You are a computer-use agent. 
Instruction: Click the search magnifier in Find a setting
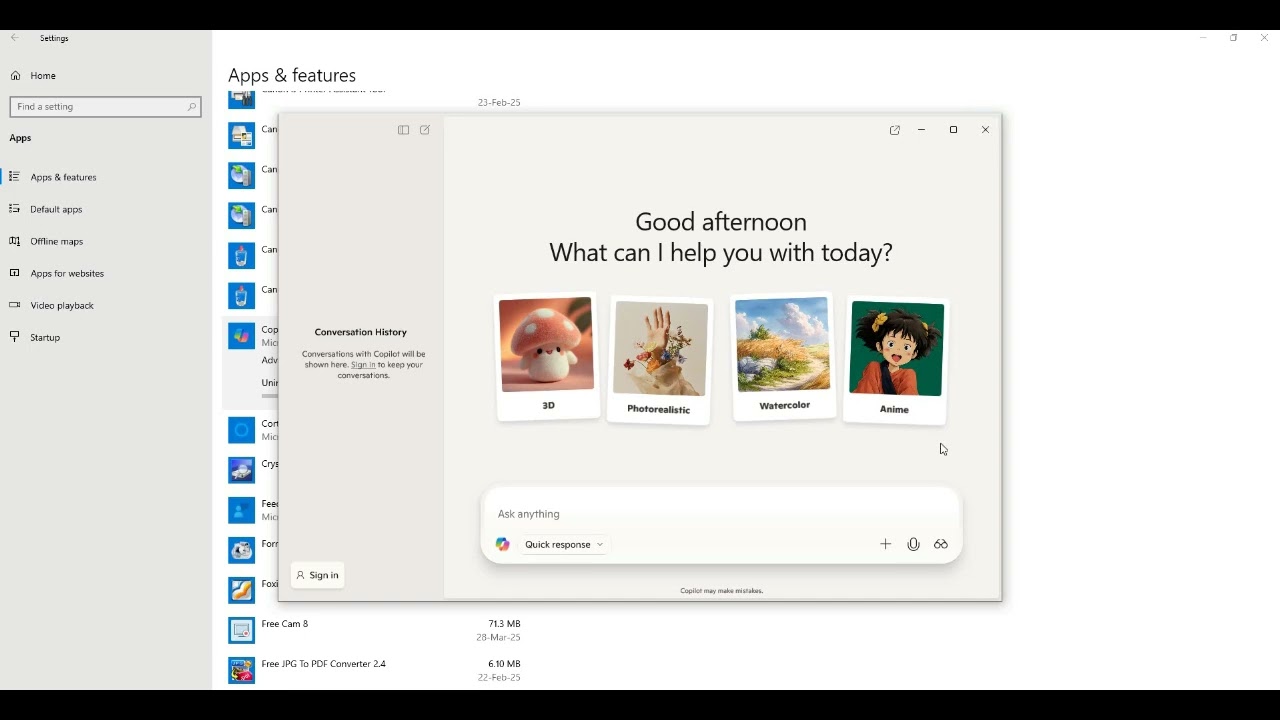[192, 106]
